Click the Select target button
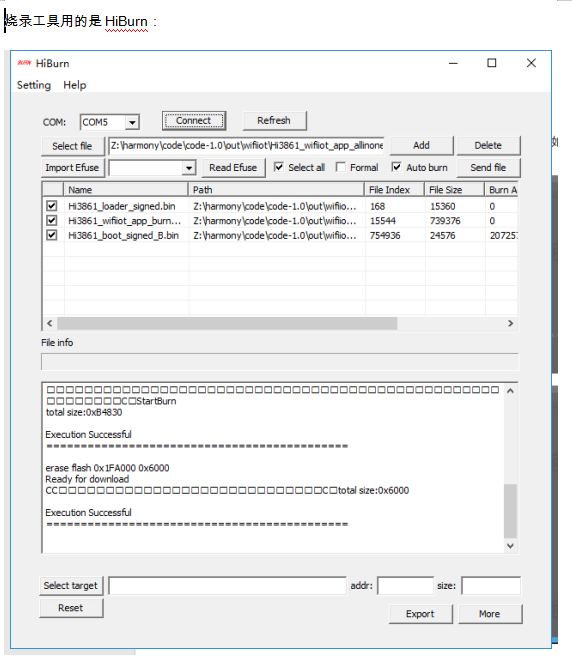572x661 pixels. [x=71, y=586]
